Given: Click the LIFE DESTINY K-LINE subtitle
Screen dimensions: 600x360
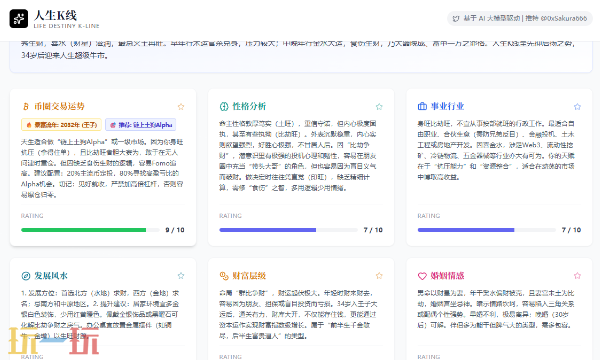Looking at the screenshot, I should tap(67, 26).
